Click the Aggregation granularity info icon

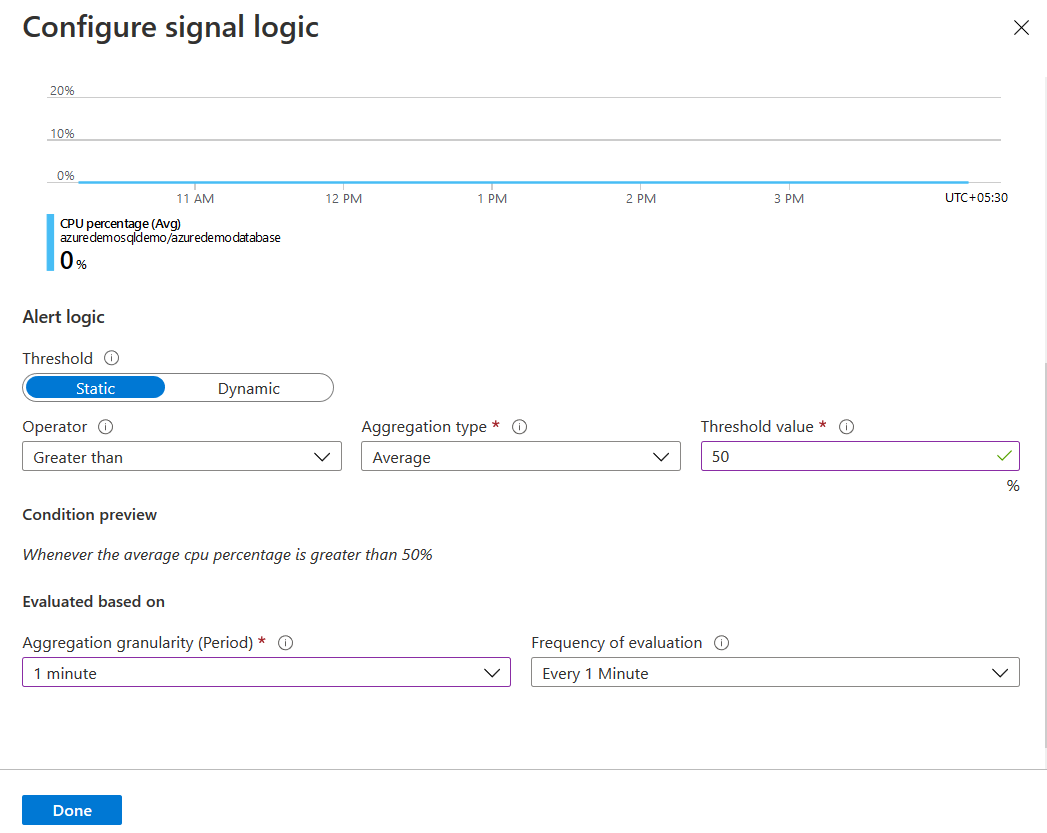coord(285,643)
